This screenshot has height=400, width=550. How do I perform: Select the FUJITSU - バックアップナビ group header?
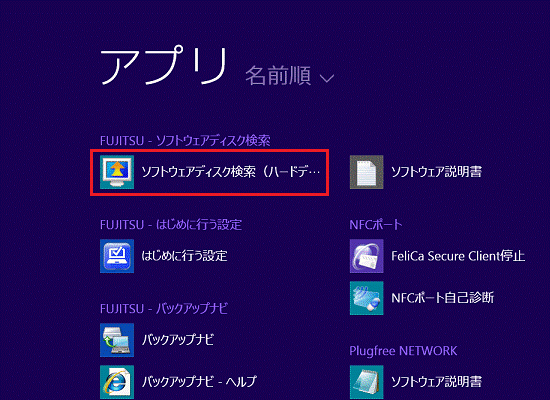pos(164,309)
